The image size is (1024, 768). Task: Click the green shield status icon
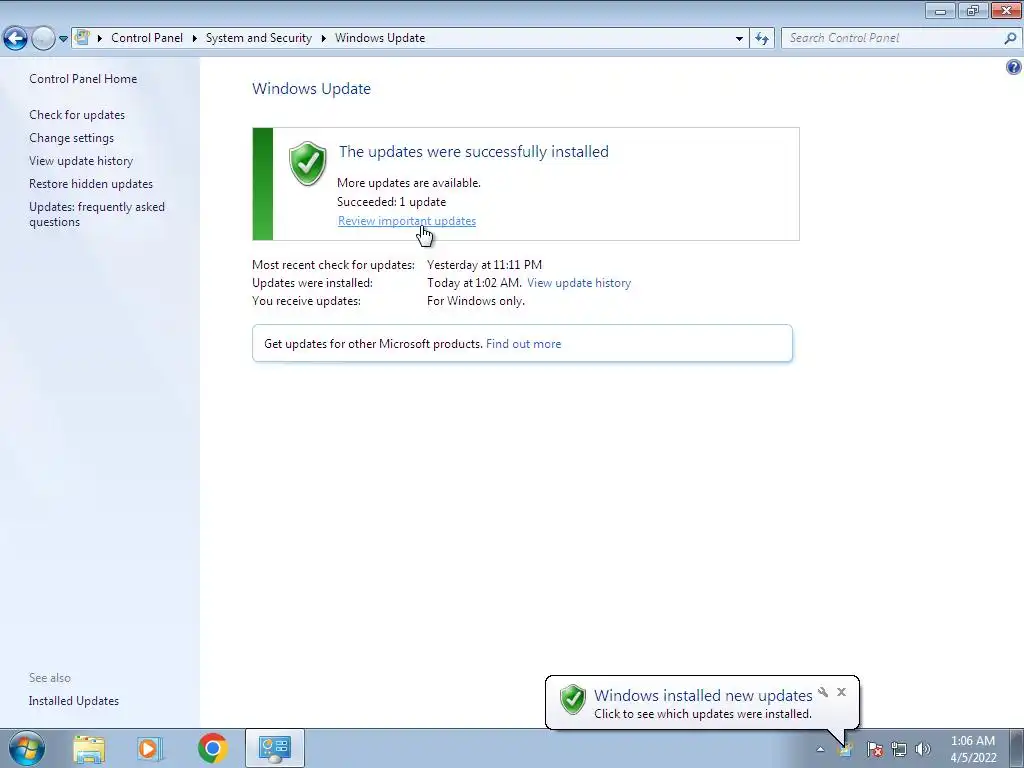308,164
